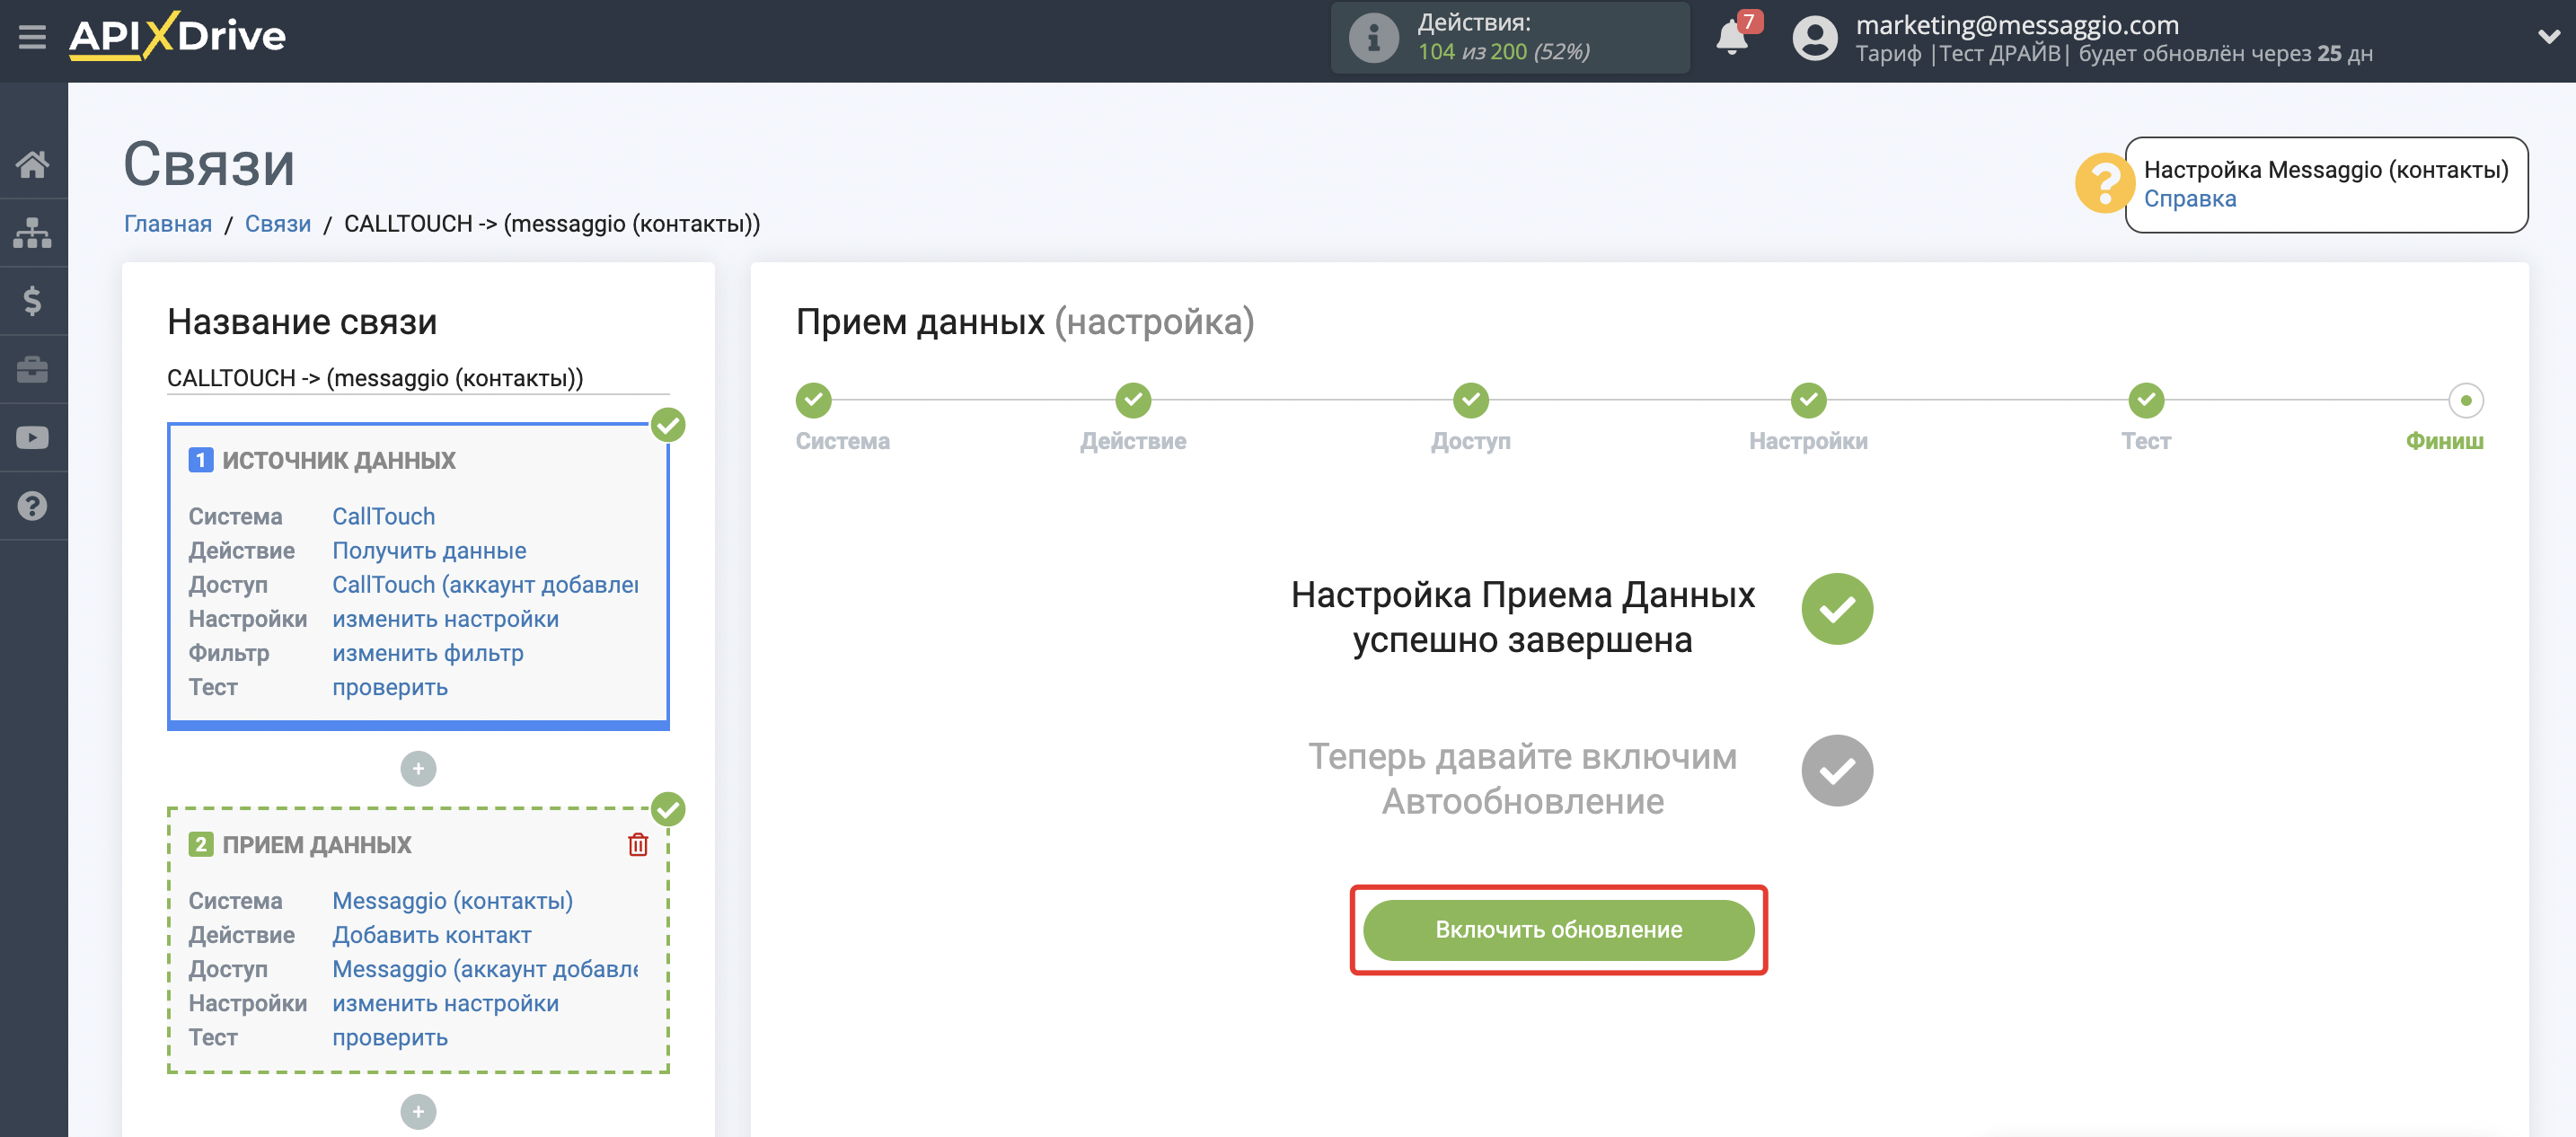
Task: Open CallTouch account access link
Action: 485,584
